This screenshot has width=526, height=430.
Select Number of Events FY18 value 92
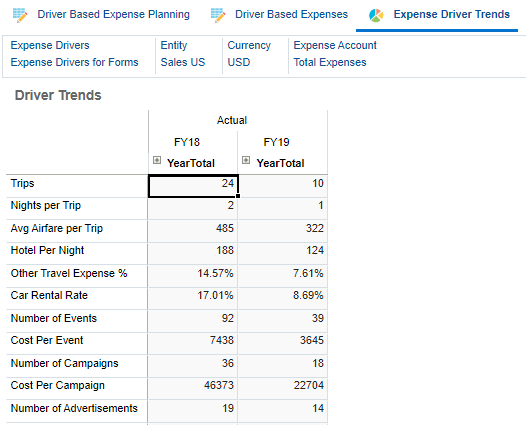(x=193, y=321)
